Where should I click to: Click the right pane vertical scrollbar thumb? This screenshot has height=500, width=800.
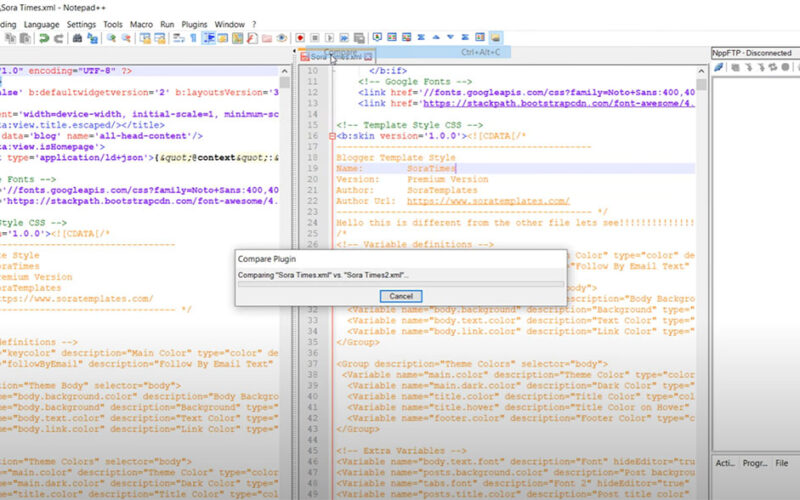[x=702, y=84]
